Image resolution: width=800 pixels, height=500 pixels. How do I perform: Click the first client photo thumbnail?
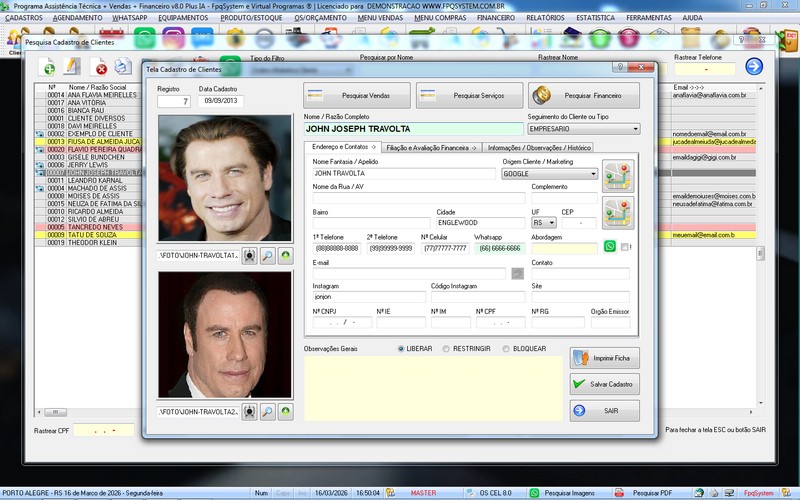225,178
